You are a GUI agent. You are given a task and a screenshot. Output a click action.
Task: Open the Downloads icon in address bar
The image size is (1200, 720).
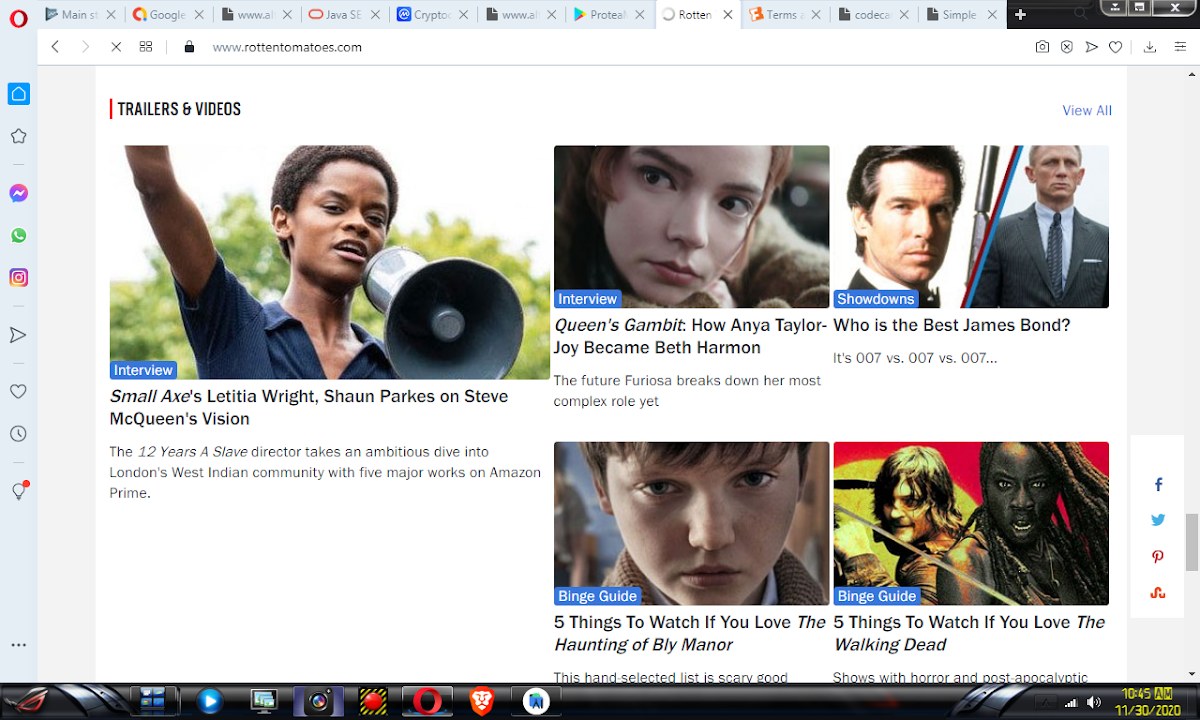click(1149, 47)
